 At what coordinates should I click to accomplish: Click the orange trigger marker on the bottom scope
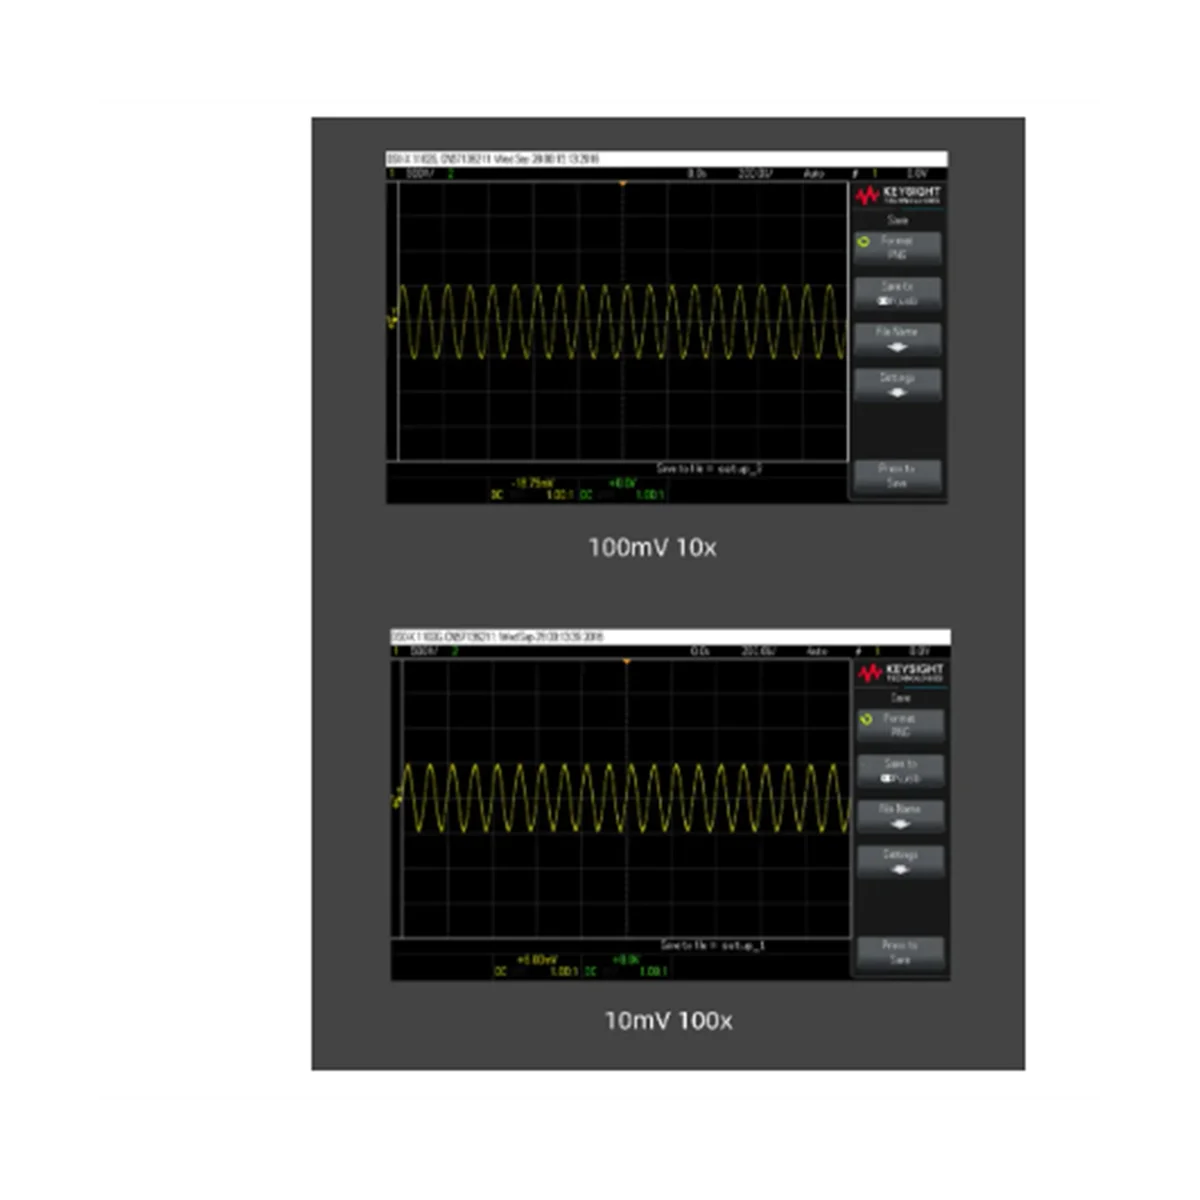tap(626, 662)
